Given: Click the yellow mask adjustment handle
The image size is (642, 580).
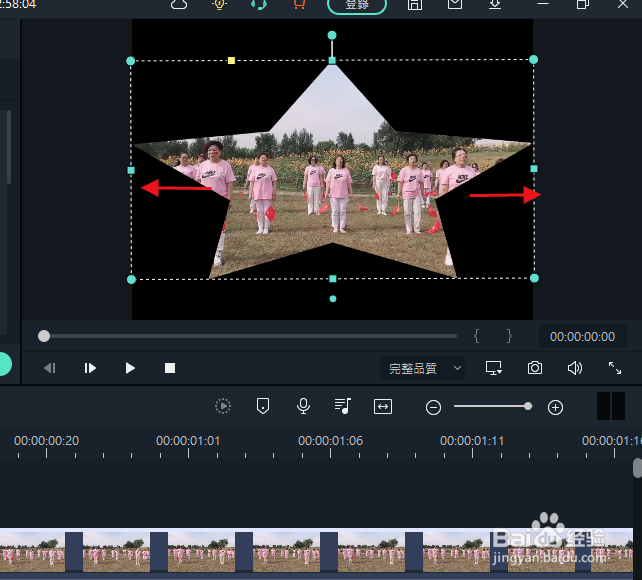Looking at the screenshot, I should 231,61.
